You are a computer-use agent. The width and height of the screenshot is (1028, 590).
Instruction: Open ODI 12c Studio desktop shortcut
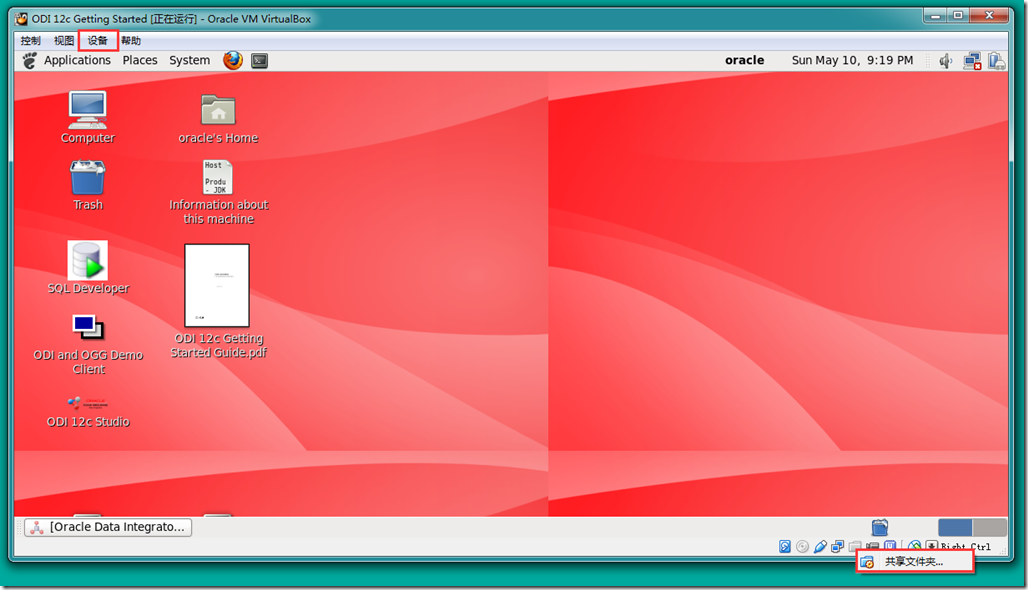tap(88, 403)
